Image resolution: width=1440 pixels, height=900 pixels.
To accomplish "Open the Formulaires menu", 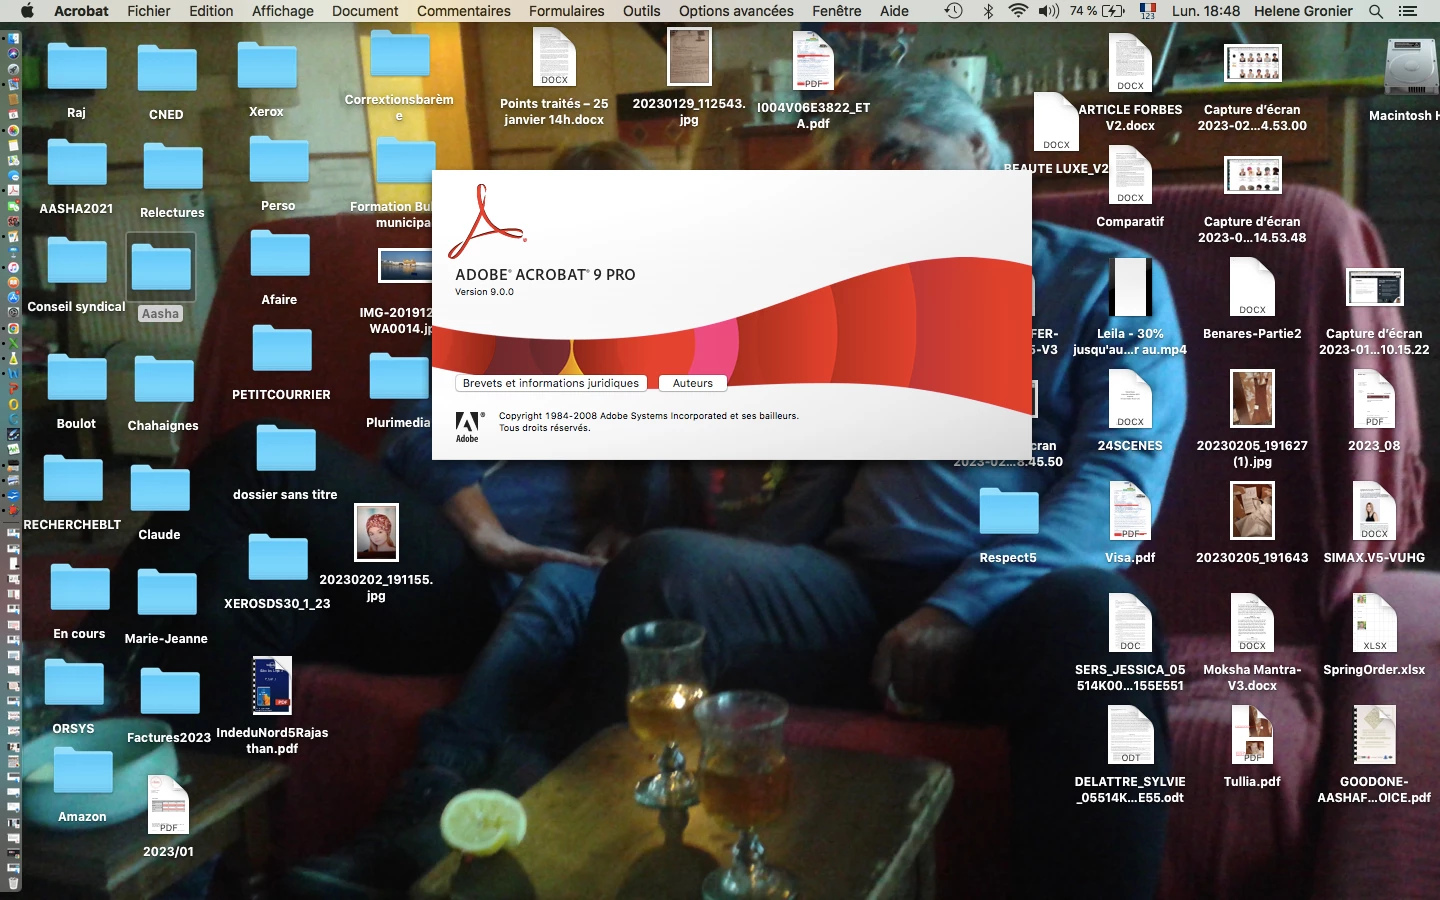I will [x=567, y=11].
